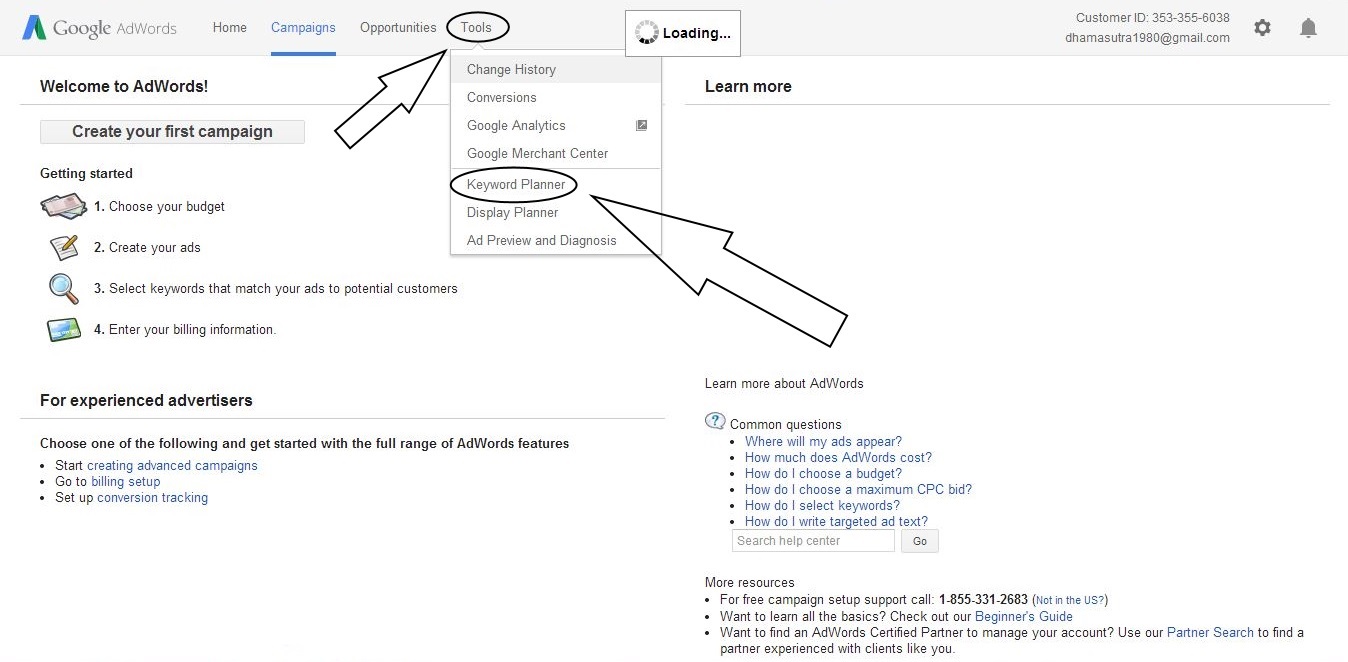
Task: Switch to the Campaigns tab
Action: click(303, 28)
